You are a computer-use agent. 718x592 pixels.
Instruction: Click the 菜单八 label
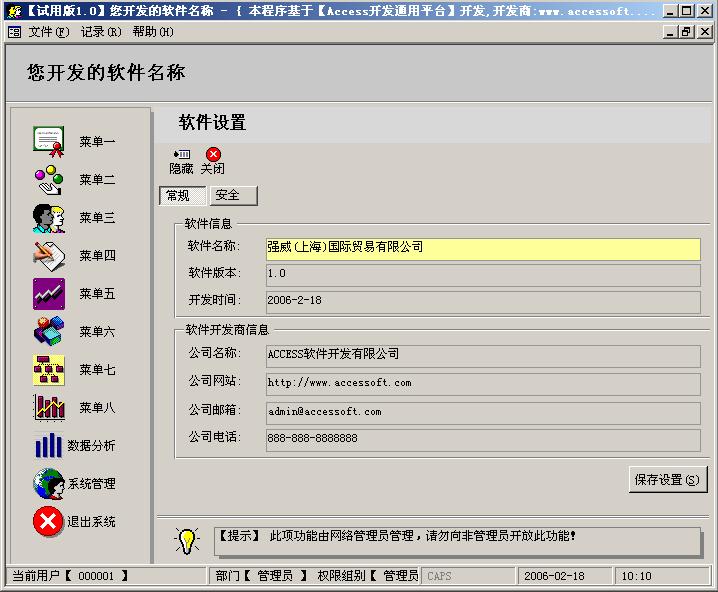click(97, 407)
